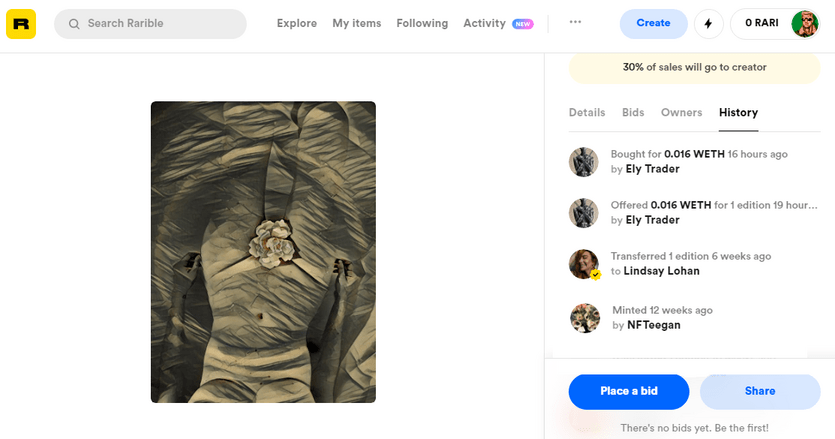Open Ely Trader avatar in Bought entry
This screenshot has height=439, width=835.
tap(584, 161)
